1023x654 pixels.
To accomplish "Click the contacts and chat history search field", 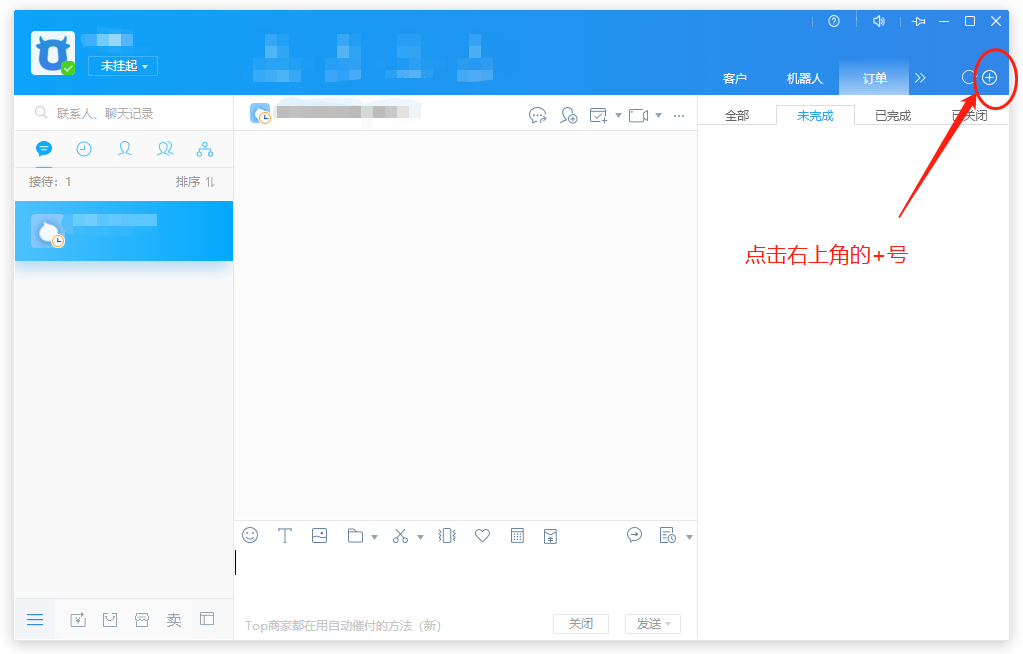I will click(x=125, y=113).
